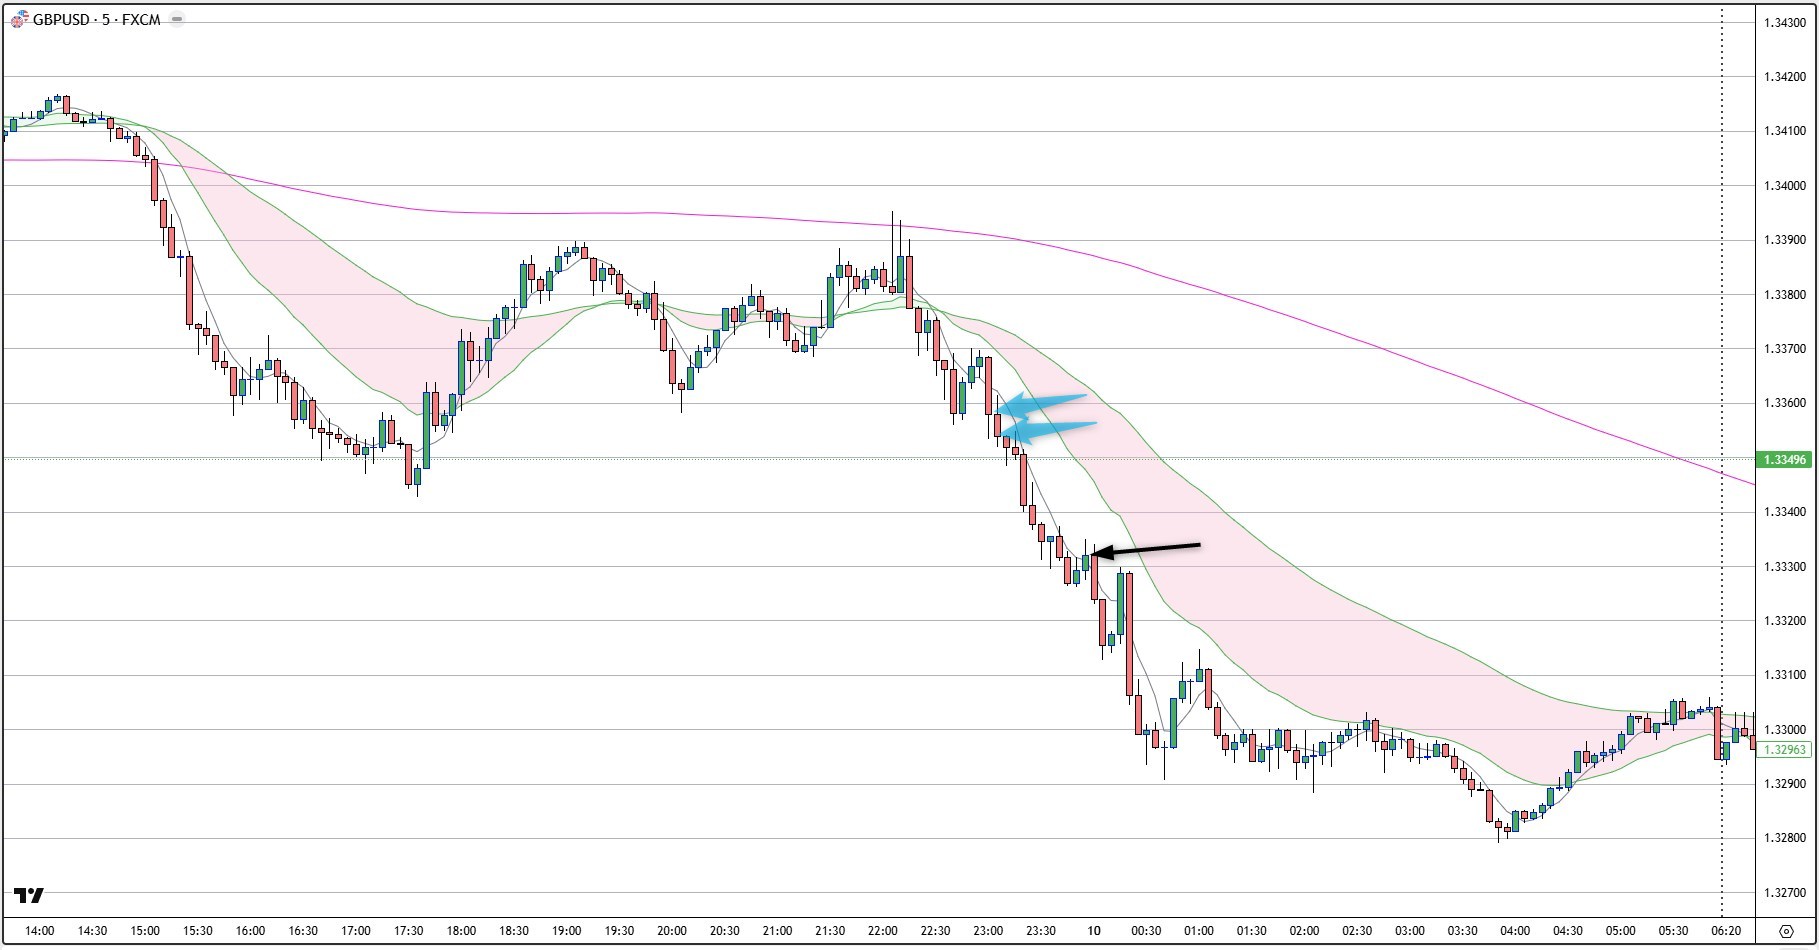Click the 1.32700 price scale label

pyautogui.click(x=1785, y=893)
